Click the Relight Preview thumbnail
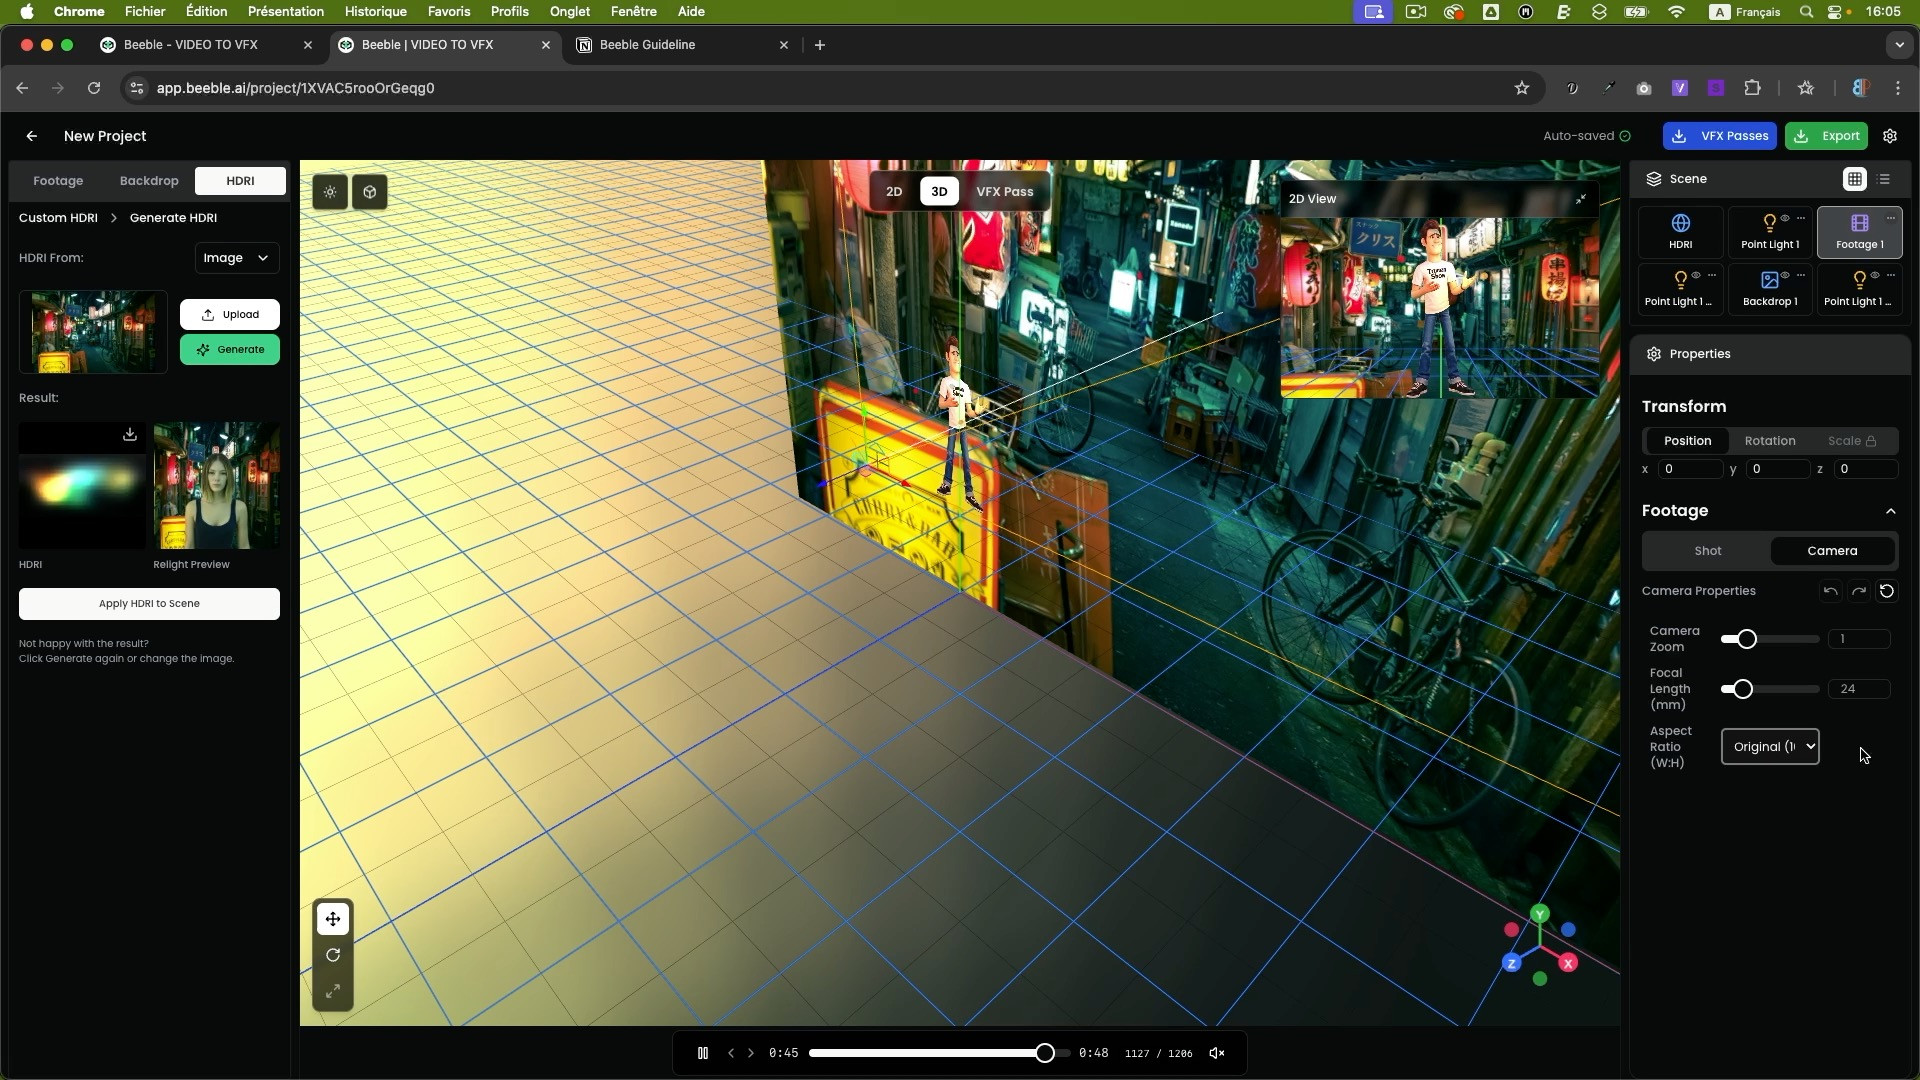Image resolution: width=1920 pixels, height=1080 pixels. coord(217,485)
